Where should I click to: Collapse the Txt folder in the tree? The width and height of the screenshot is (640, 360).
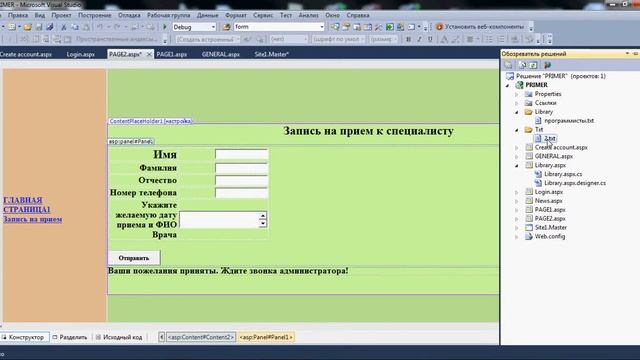point(517,130)
